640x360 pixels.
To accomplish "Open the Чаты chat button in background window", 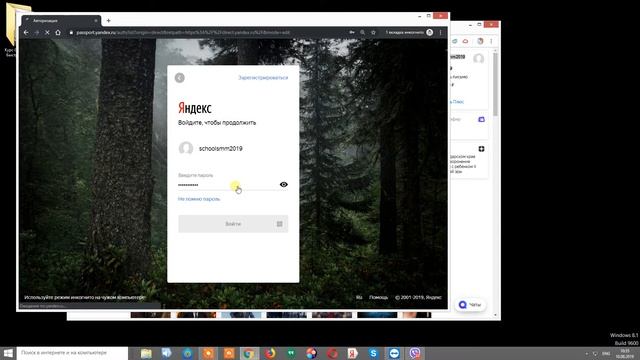I will click(470, 304).
